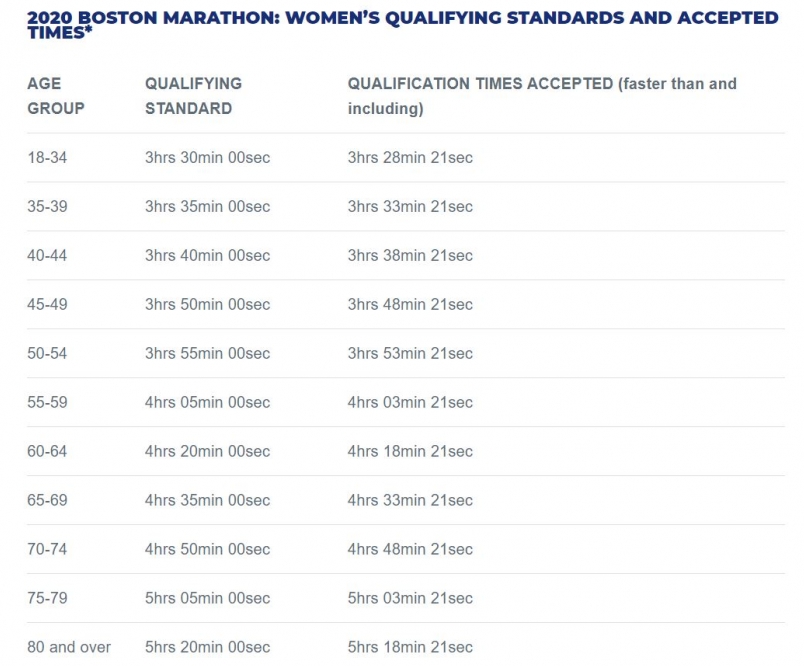
Task: Click the 4hrs 35min 00sec qualifying standard
Action: tap(207, 500)
